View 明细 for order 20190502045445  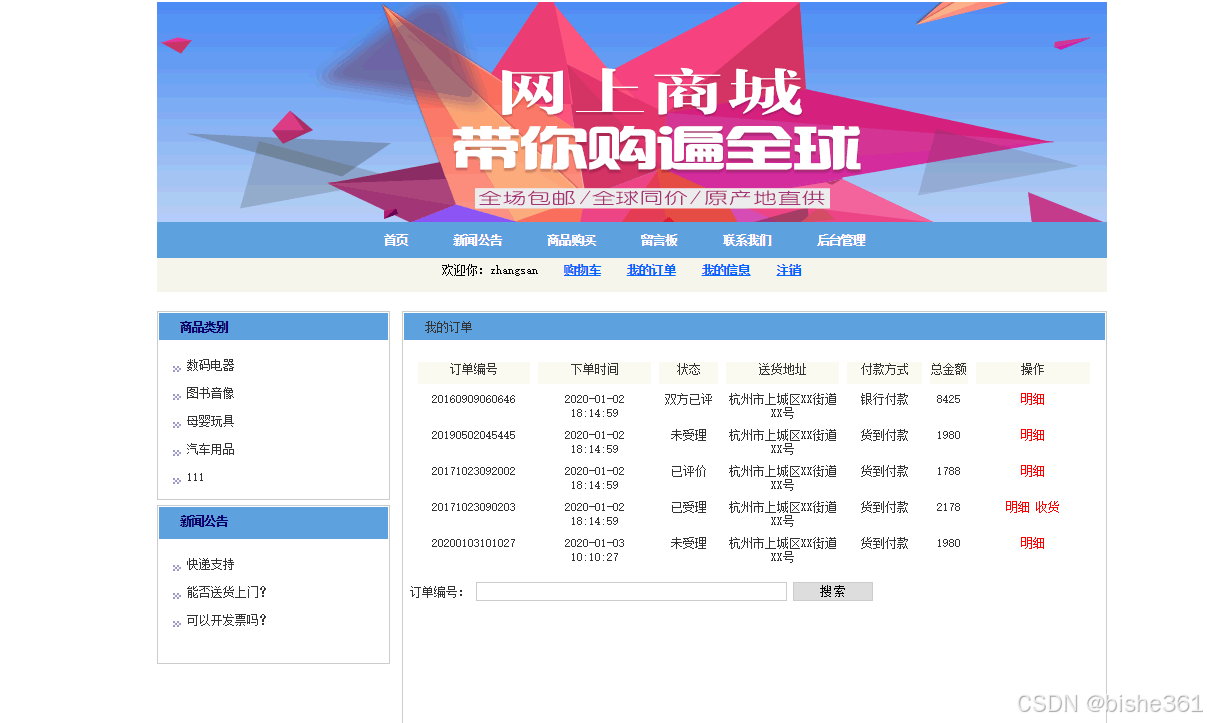pyautogui.click(x=1032, y=435)
